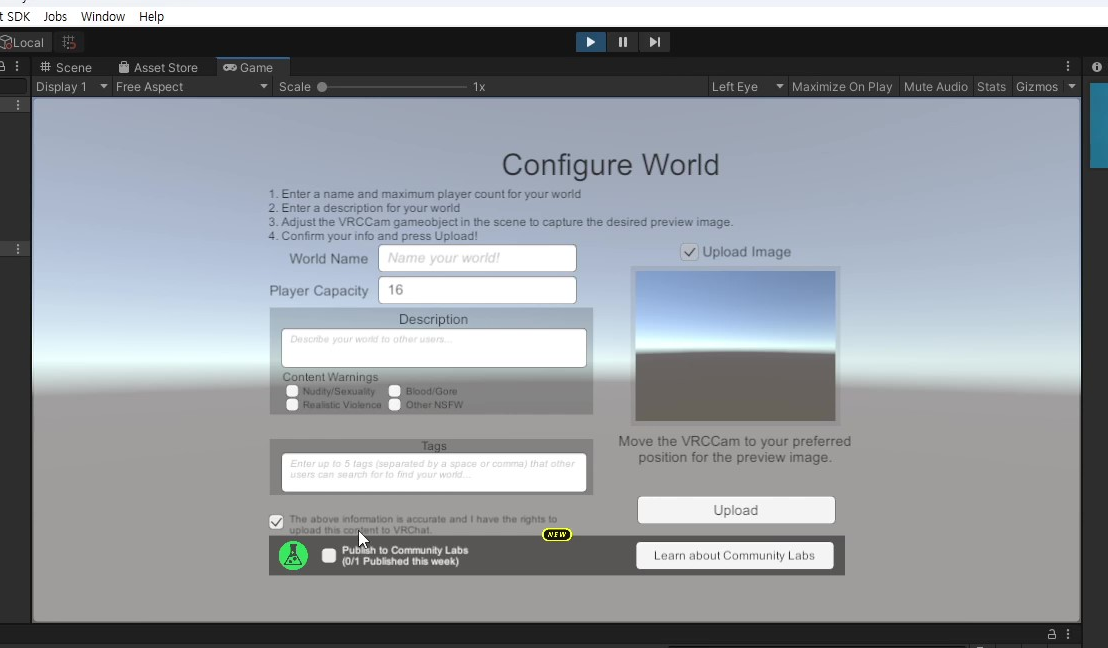Click the Player Capacity field showing 16
This screenshot has width=1108, height=648.
click(477, 290)
